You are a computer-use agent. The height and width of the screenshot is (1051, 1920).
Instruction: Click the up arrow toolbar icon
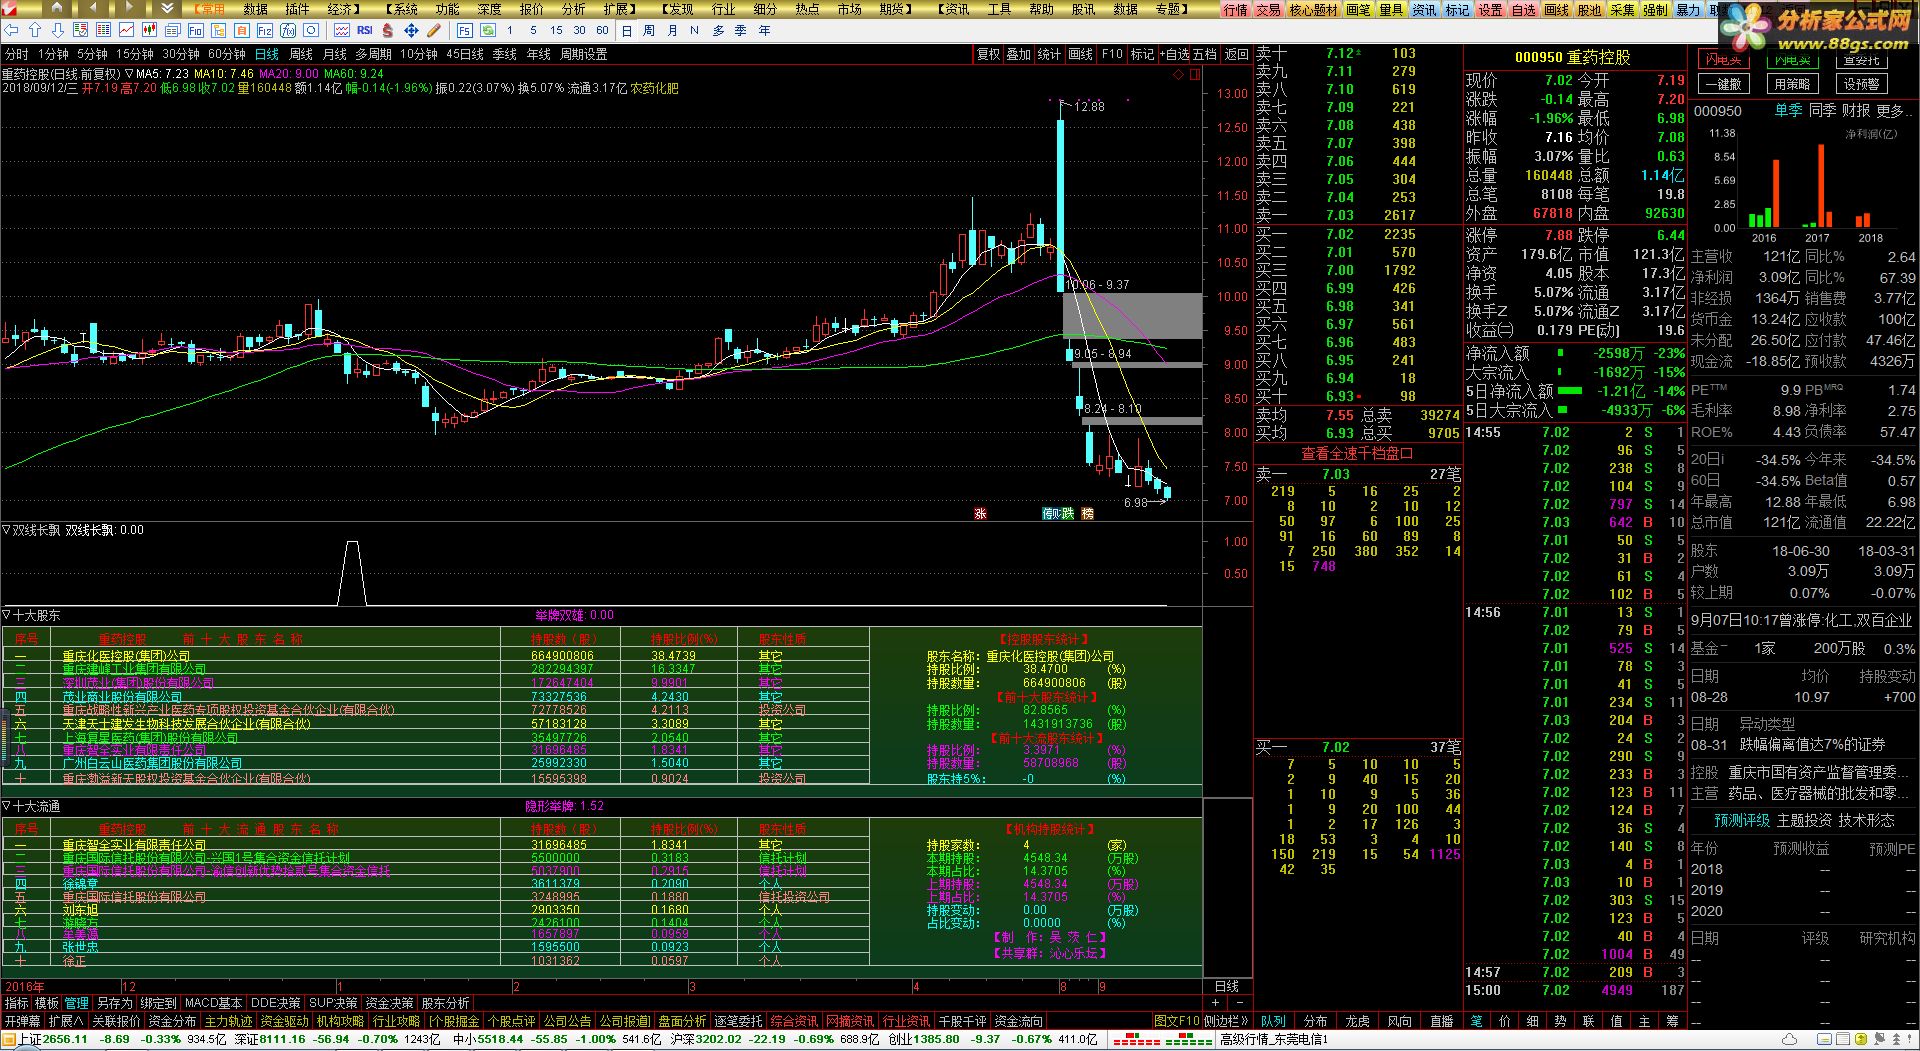[34, 30]
